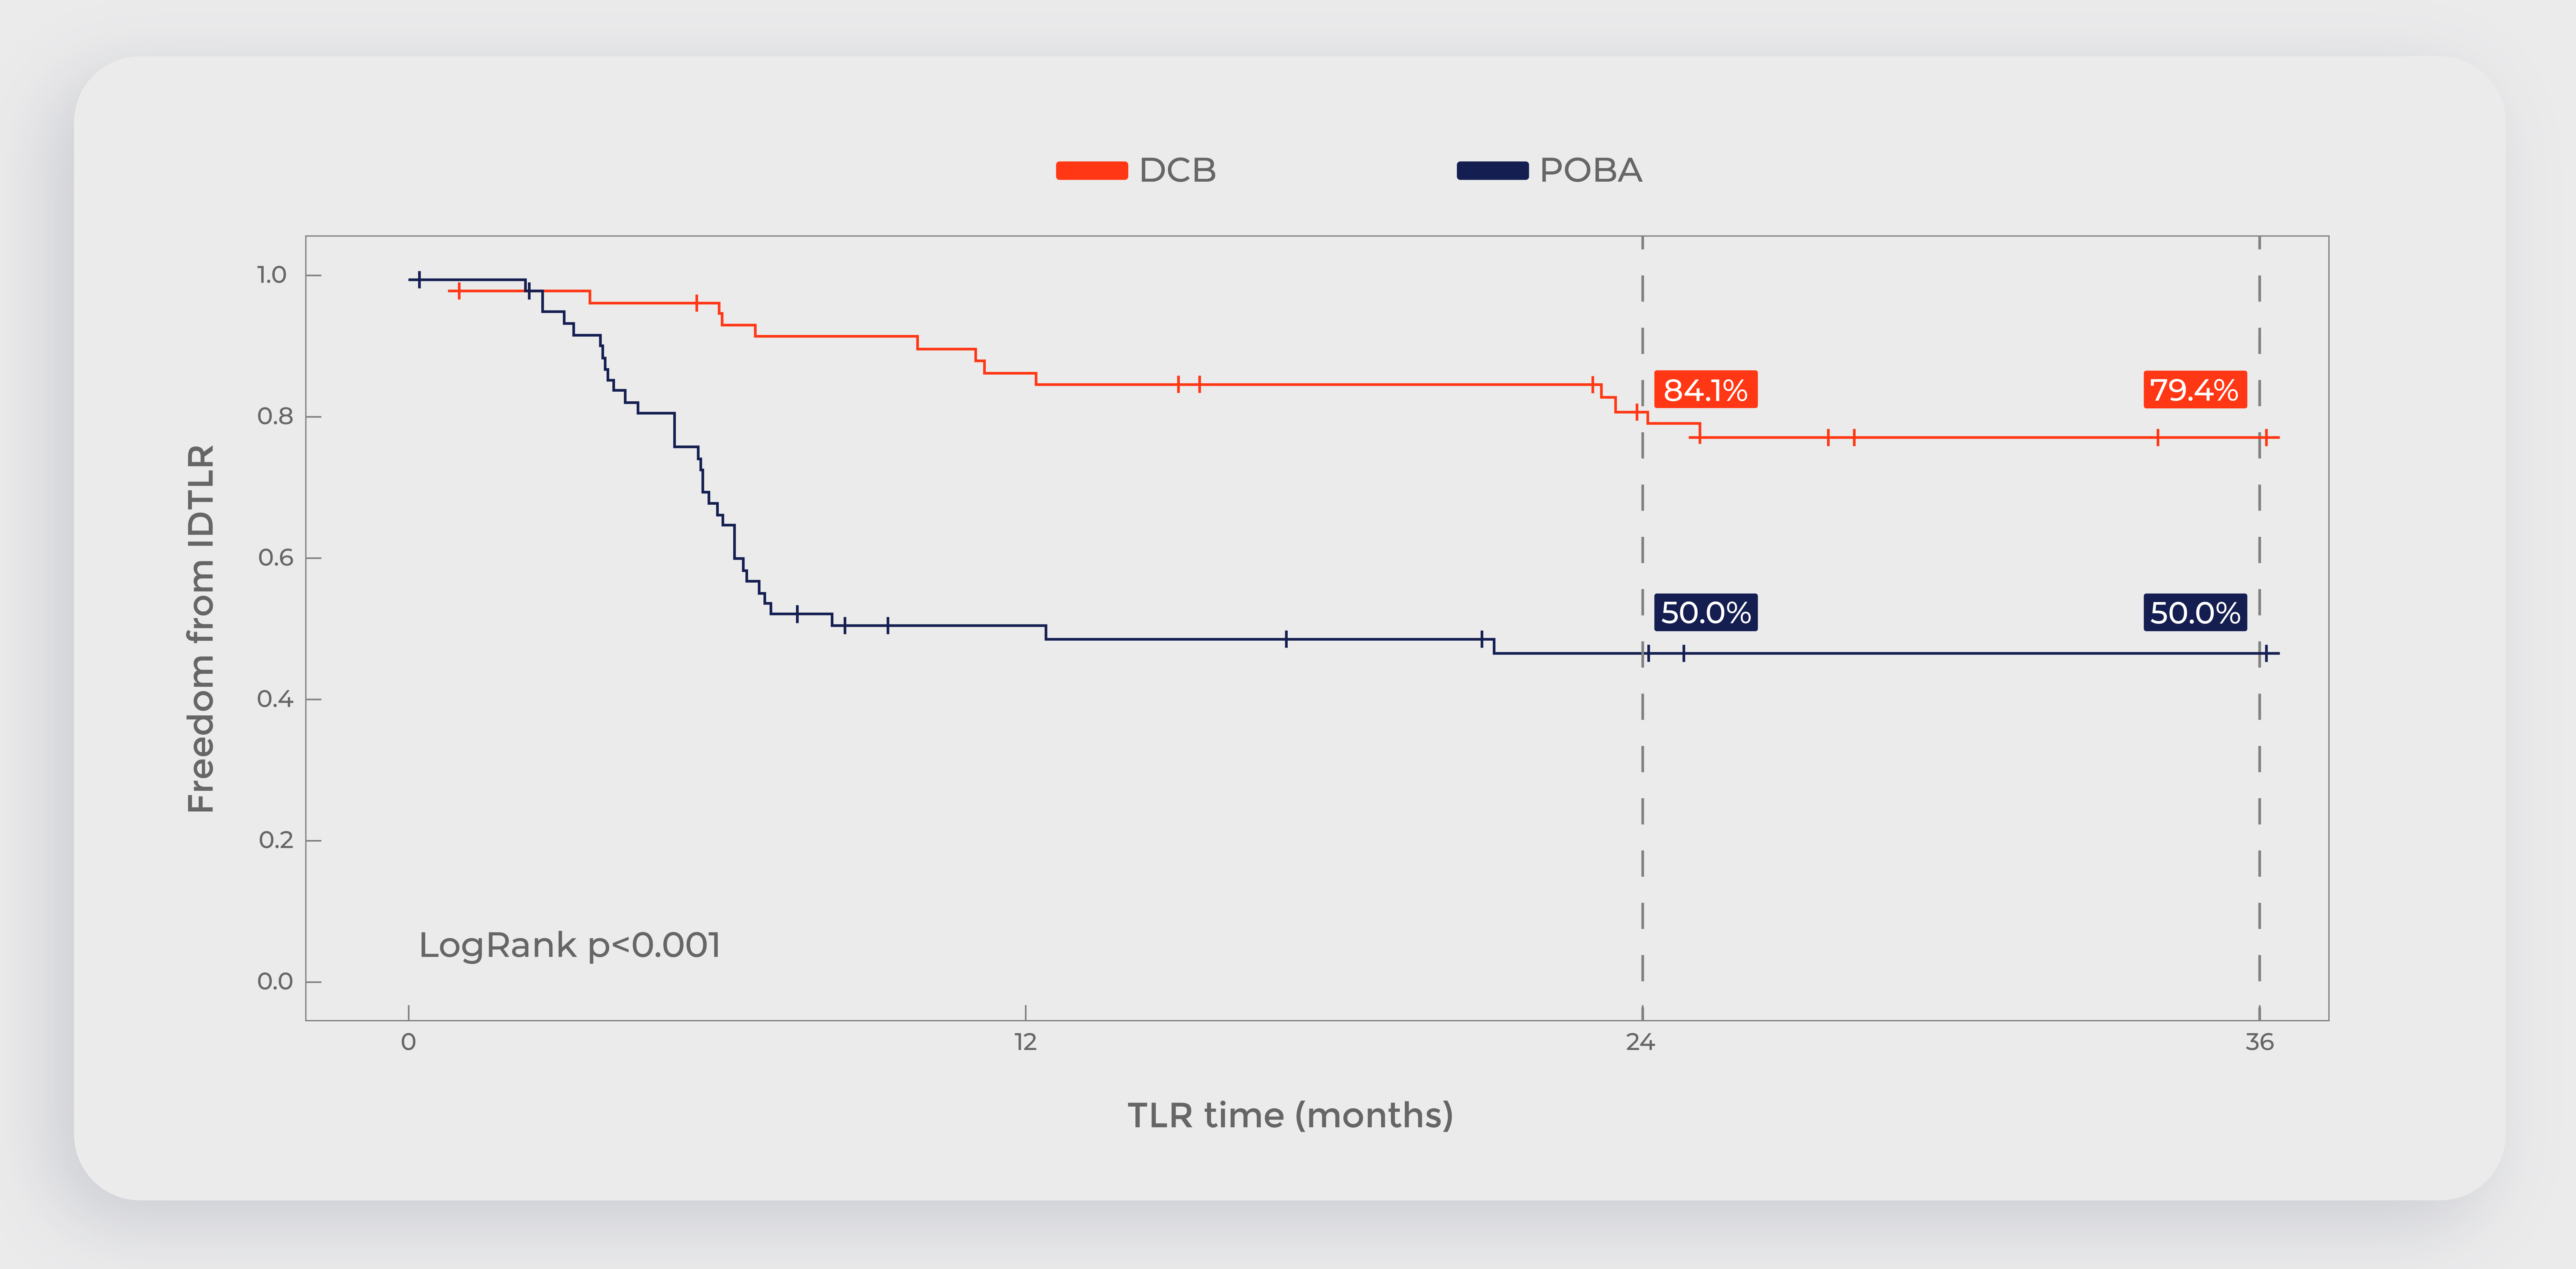This screenshot has width=2576, height=1269.
Task: Click the 0.2 tick label on y-axis
Action: (275, 840)
